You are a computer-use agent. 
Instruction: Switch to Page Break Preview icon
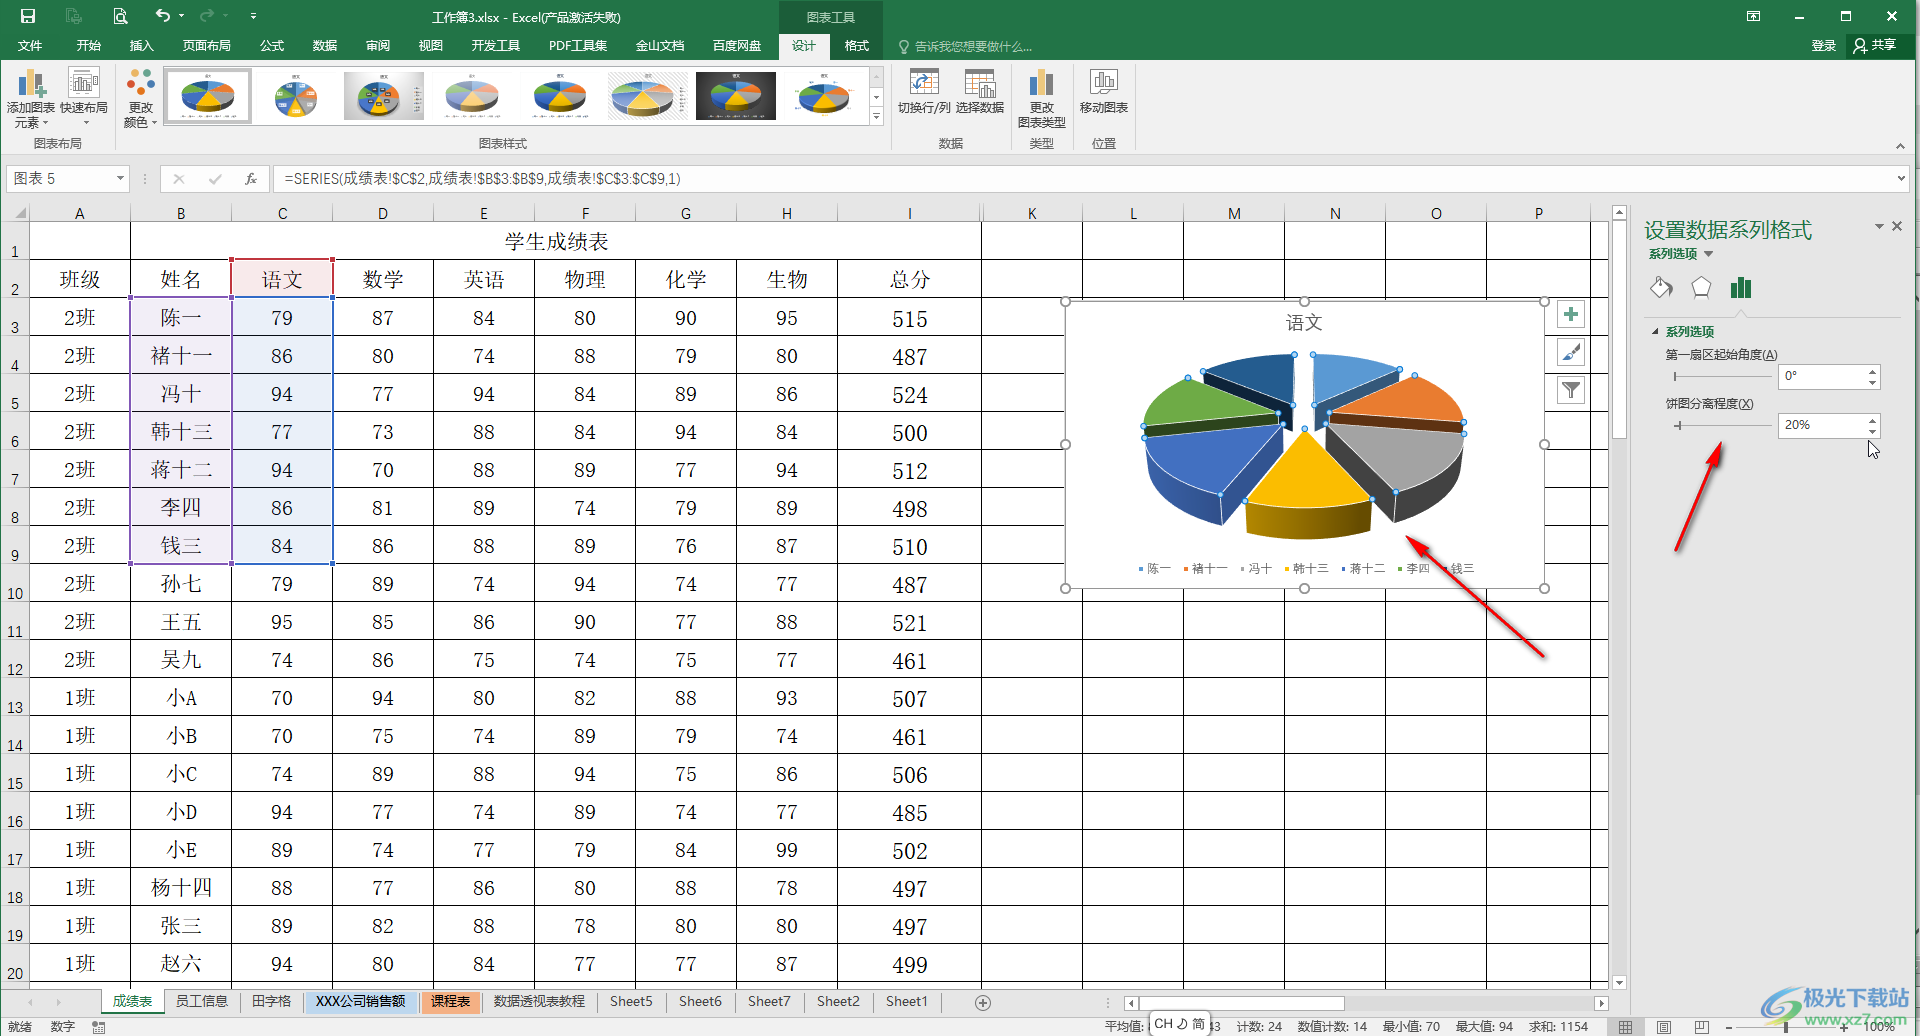click(1701, 1026)
